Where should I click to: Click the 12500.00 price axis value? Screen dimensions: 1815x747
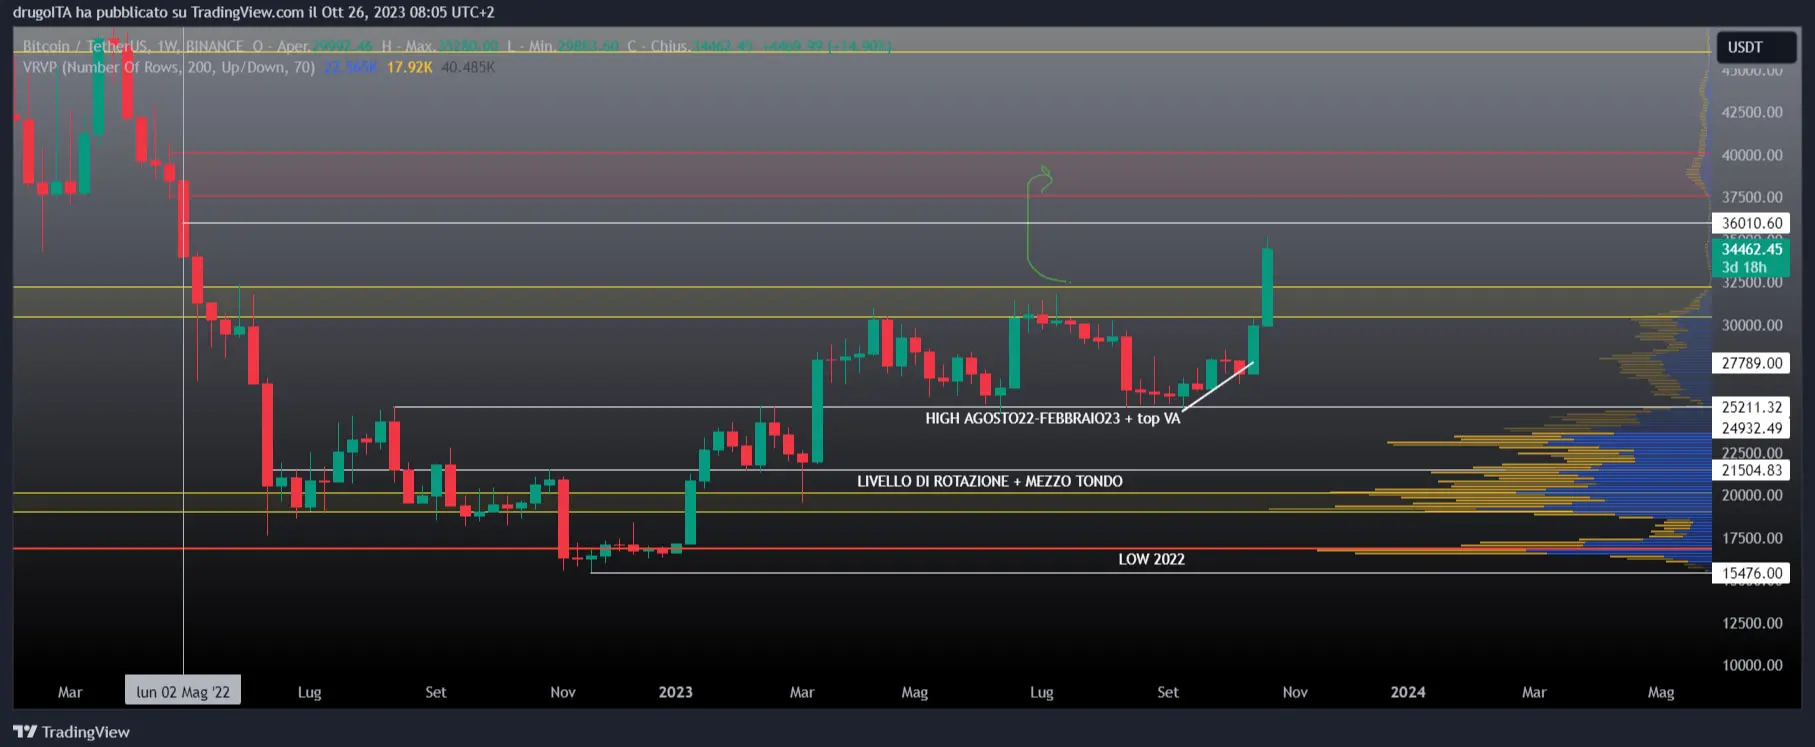pos(1751,623)
